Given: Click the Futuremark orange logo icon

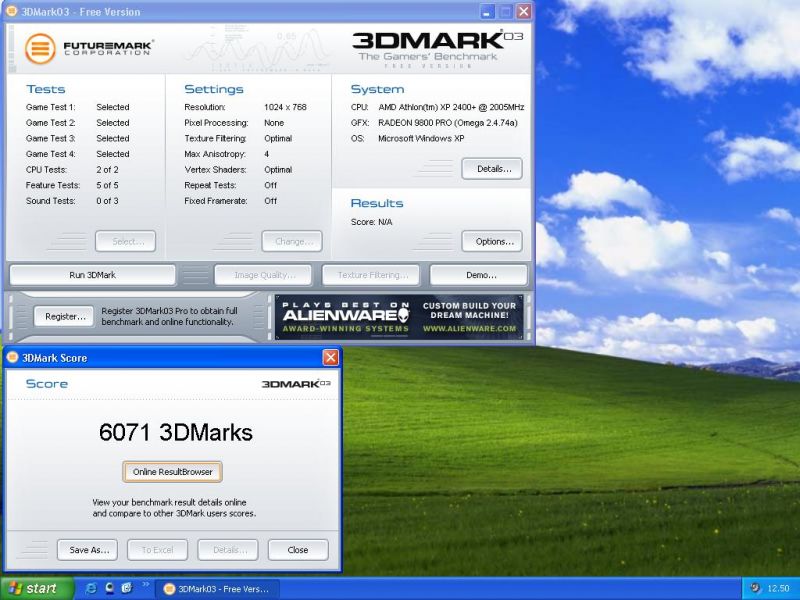Looking at the screenshot, I should (40, 49).
